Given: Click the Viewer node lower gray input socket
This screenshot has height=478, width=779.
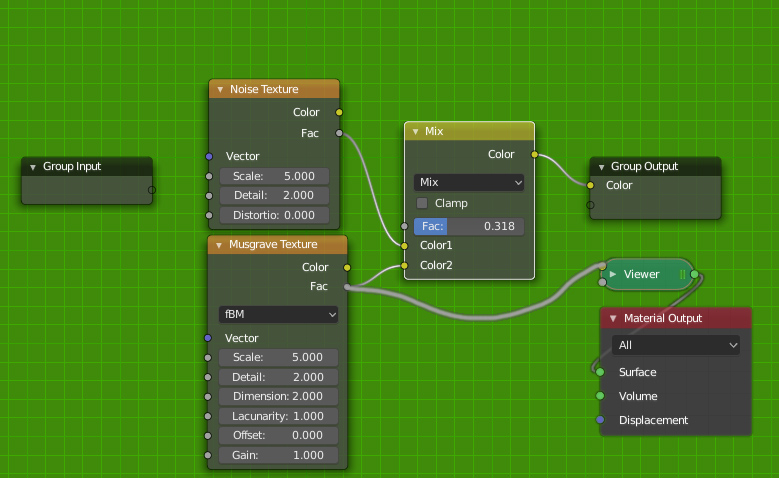Looking at the screenshot, I should [603, 282].
